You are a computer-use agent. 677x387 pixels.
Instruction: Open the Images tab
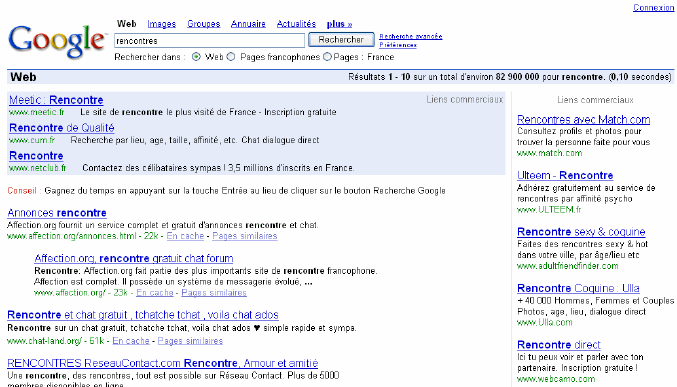click(x=161, y=24)
